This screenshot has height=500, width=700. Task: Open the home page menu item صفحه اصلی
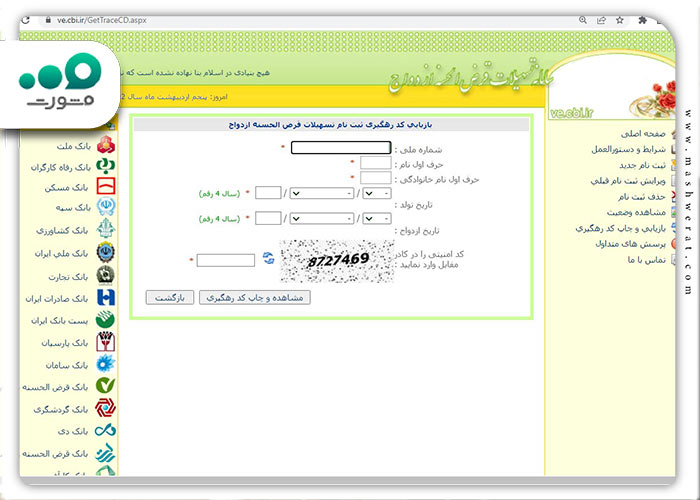coord(643,134)
